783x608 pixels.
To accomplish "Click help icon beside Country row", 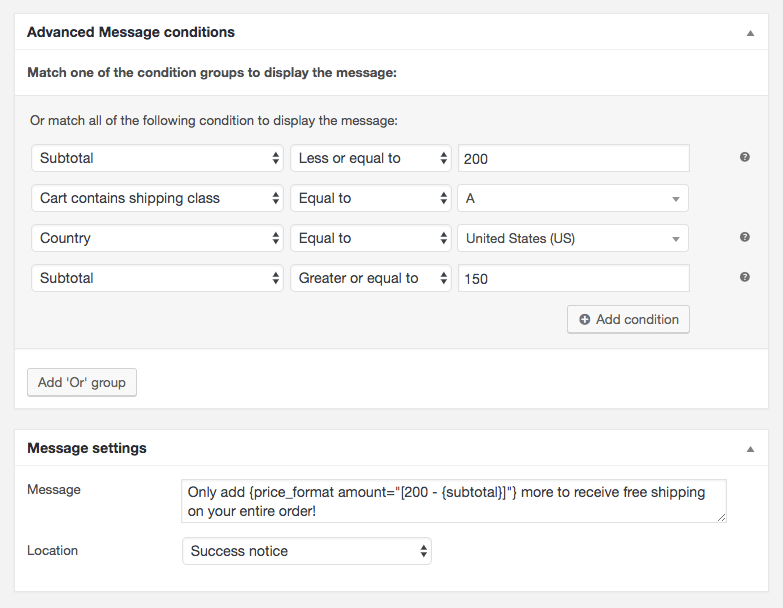I will coord(744,237).
